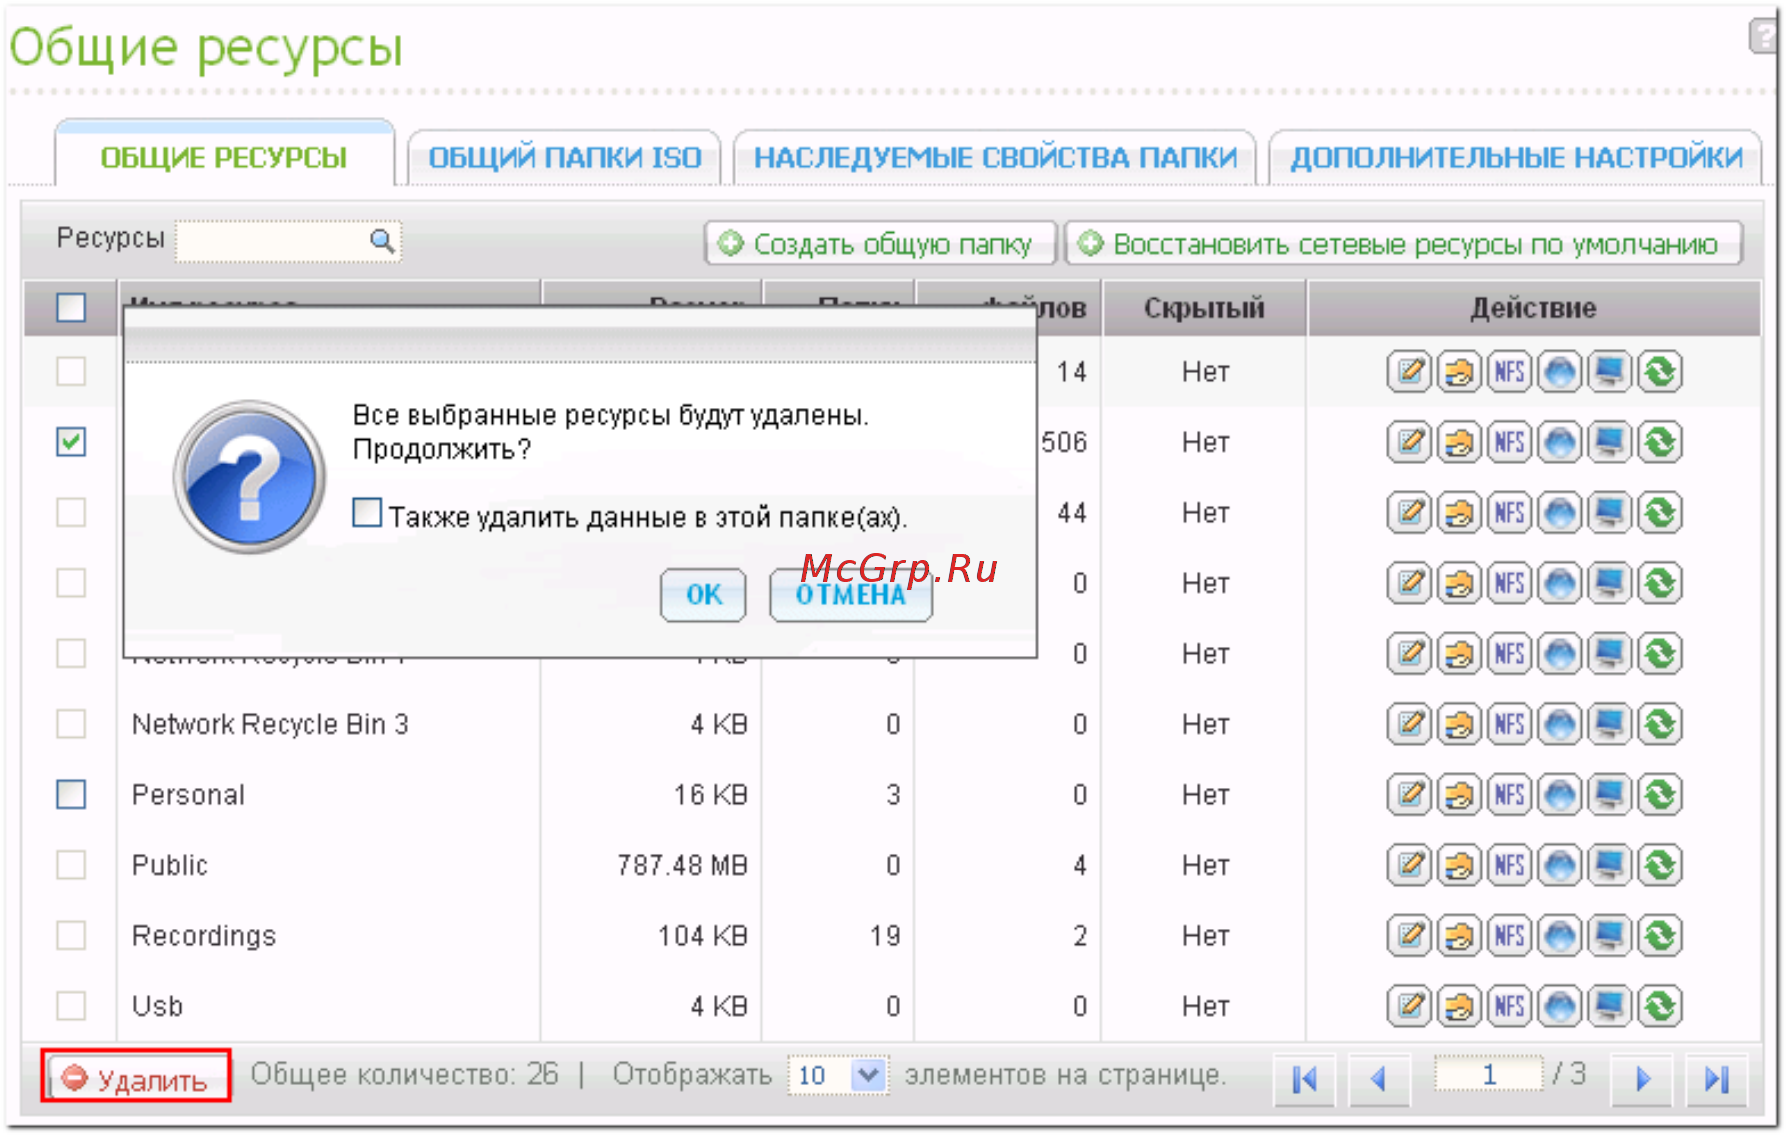The height and width of the screenshot is (1135, 1786).
Task: Click the page number field showing 1
Action: click(x=1489, y=1075)
